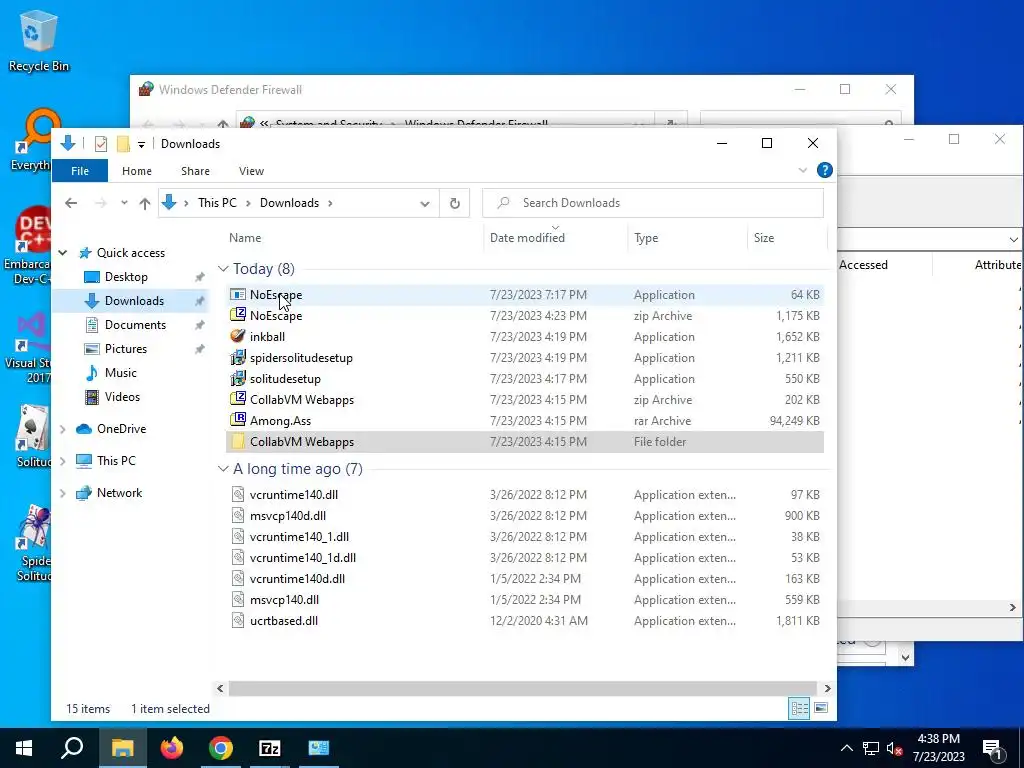The image size is (1024, 768).
Task: Select Music in Quick access
Action: click(120, 373)
